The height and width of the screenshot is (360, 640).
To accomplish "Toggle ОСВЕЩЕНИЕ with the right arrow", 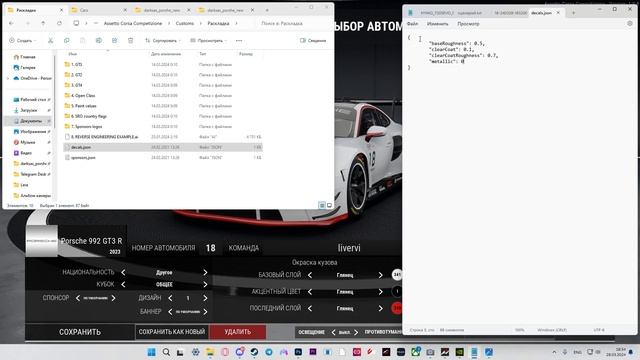I will point(356,332).
